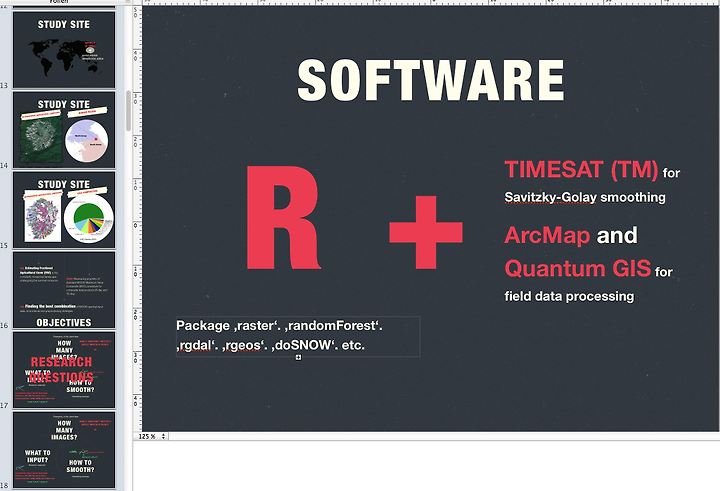Select slide 15 thumbnail with pie chart
Screen dimensions: 720x491
click(64, 210)
